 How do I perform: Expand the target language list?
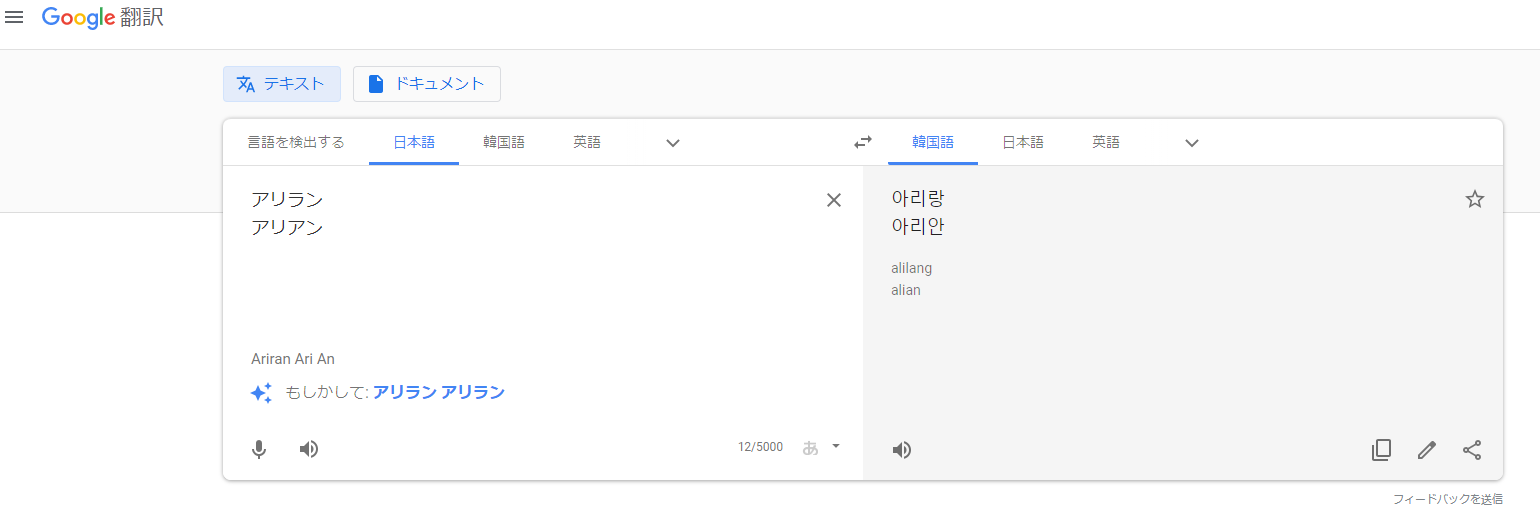(x=1191, y=142)
